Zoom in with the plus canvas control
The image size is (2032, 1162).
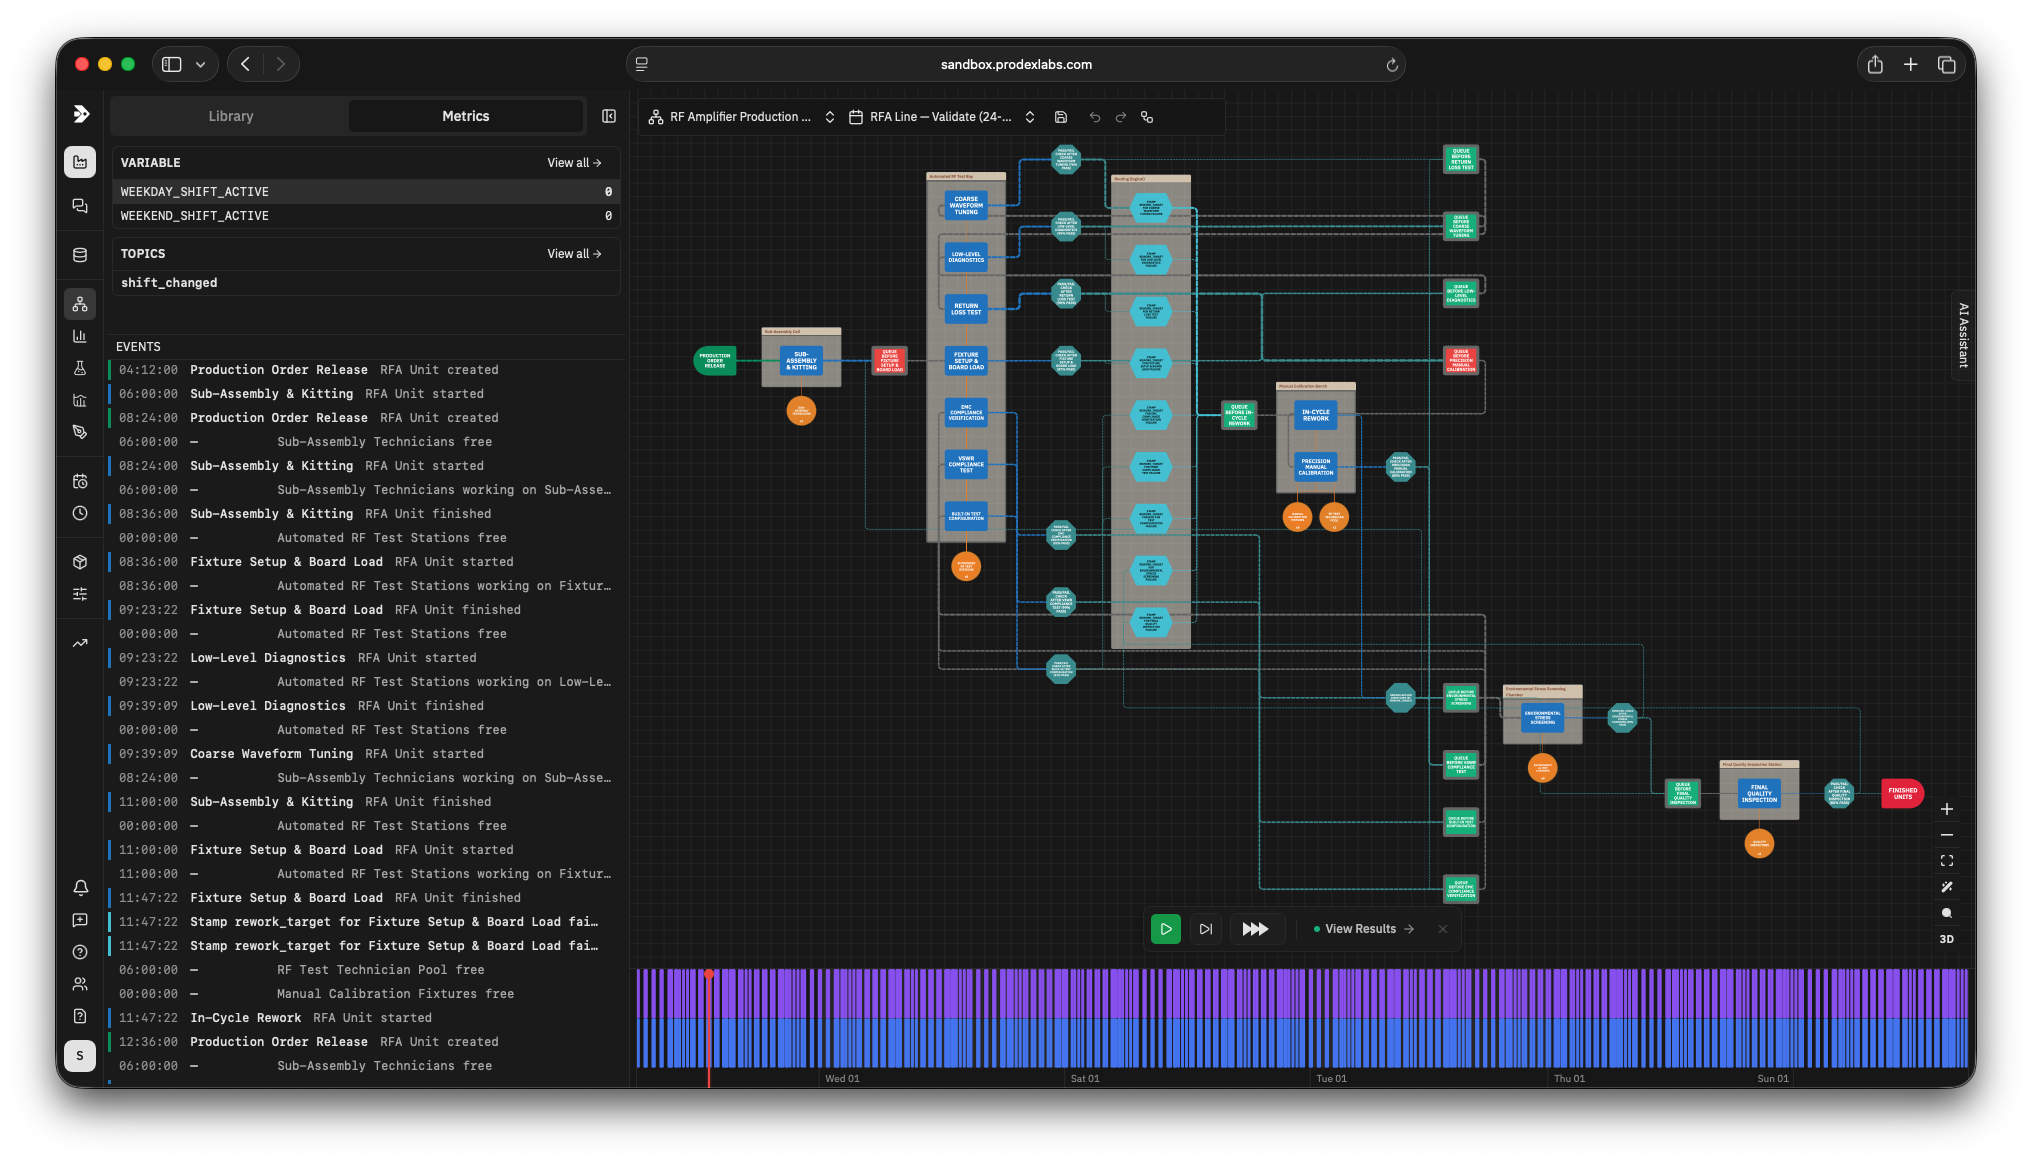pyautogui.click(x=1947, y=809)
